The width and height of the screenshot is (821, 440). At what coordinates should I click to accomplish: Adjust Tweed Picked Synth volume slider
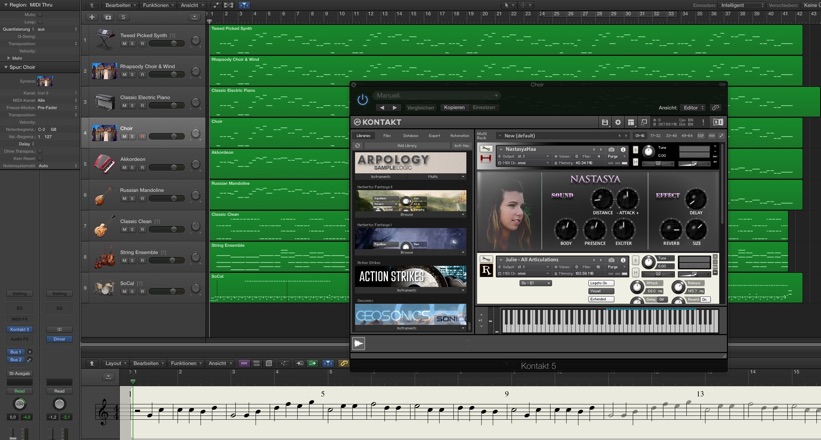coord(167,43)
